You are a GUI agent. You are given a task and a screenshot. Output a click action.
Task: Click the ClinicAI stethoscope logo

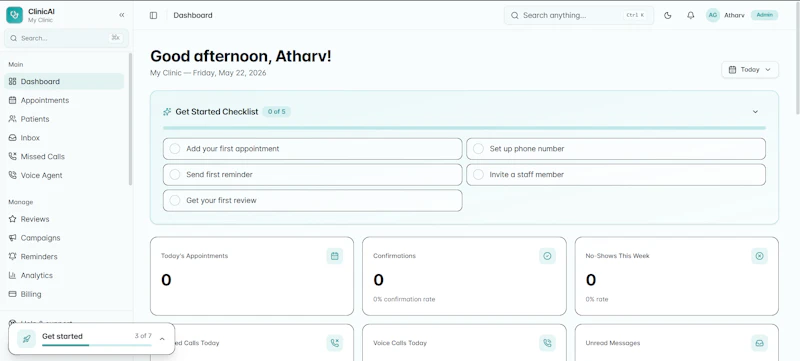point(14,15)
